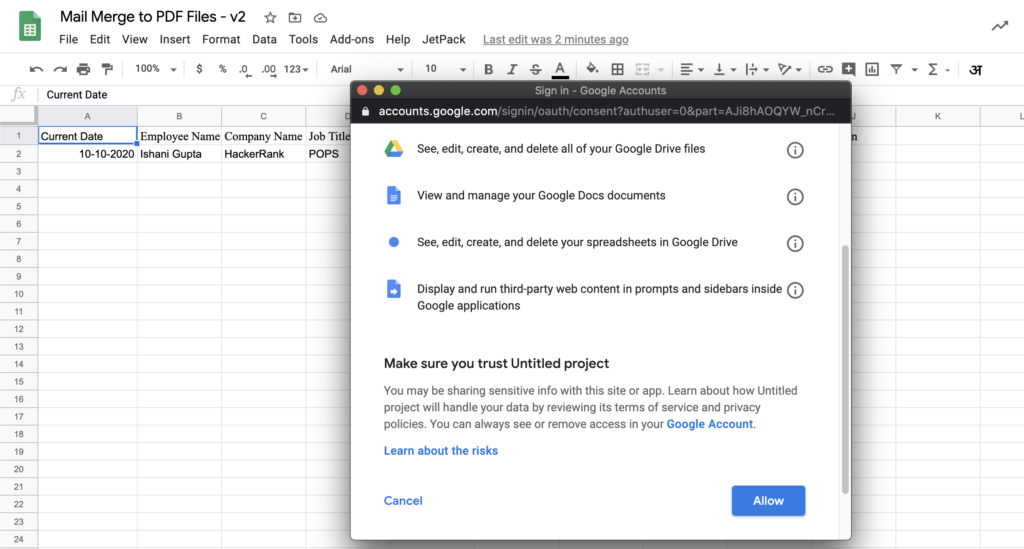Click the Insert link icon
The width and height of the screenshot is (1024, 549).
pos(825,69)
